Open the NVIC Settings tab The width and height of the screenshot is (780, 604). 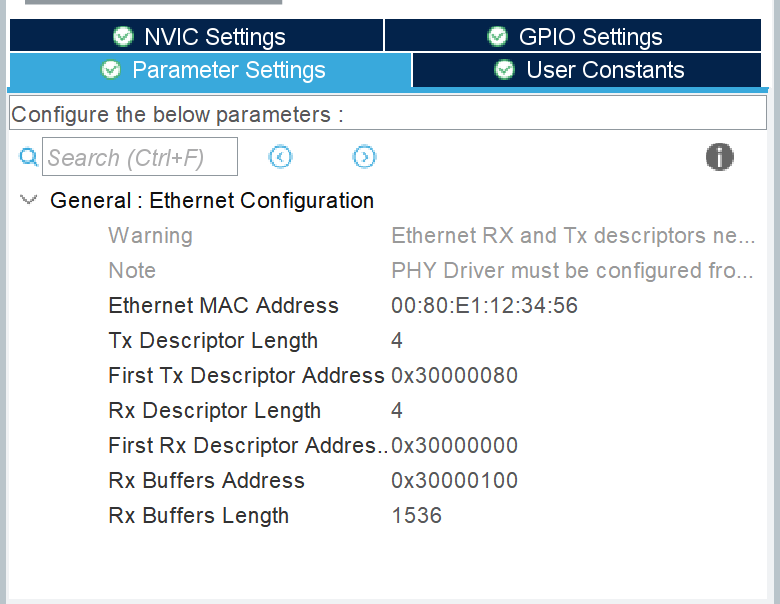(x=214, y=37)
